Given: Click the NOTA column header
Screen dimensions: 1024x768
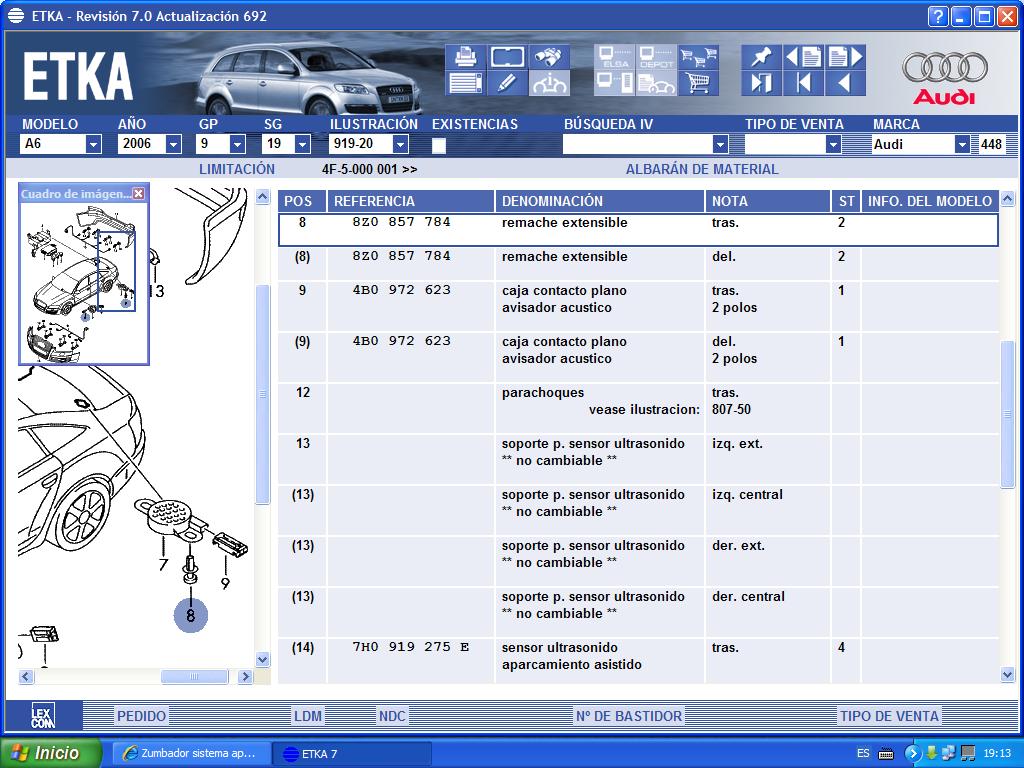Looking at the screenshot, I should tap(767, 201).
